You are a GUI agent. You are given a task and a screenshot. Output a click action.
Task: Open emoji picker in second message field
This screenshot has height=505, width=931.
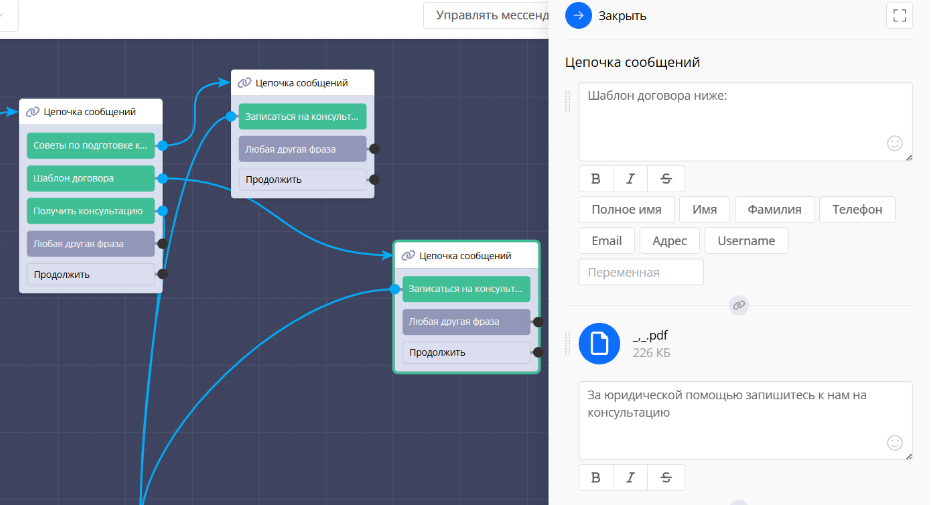pos(895,442)
